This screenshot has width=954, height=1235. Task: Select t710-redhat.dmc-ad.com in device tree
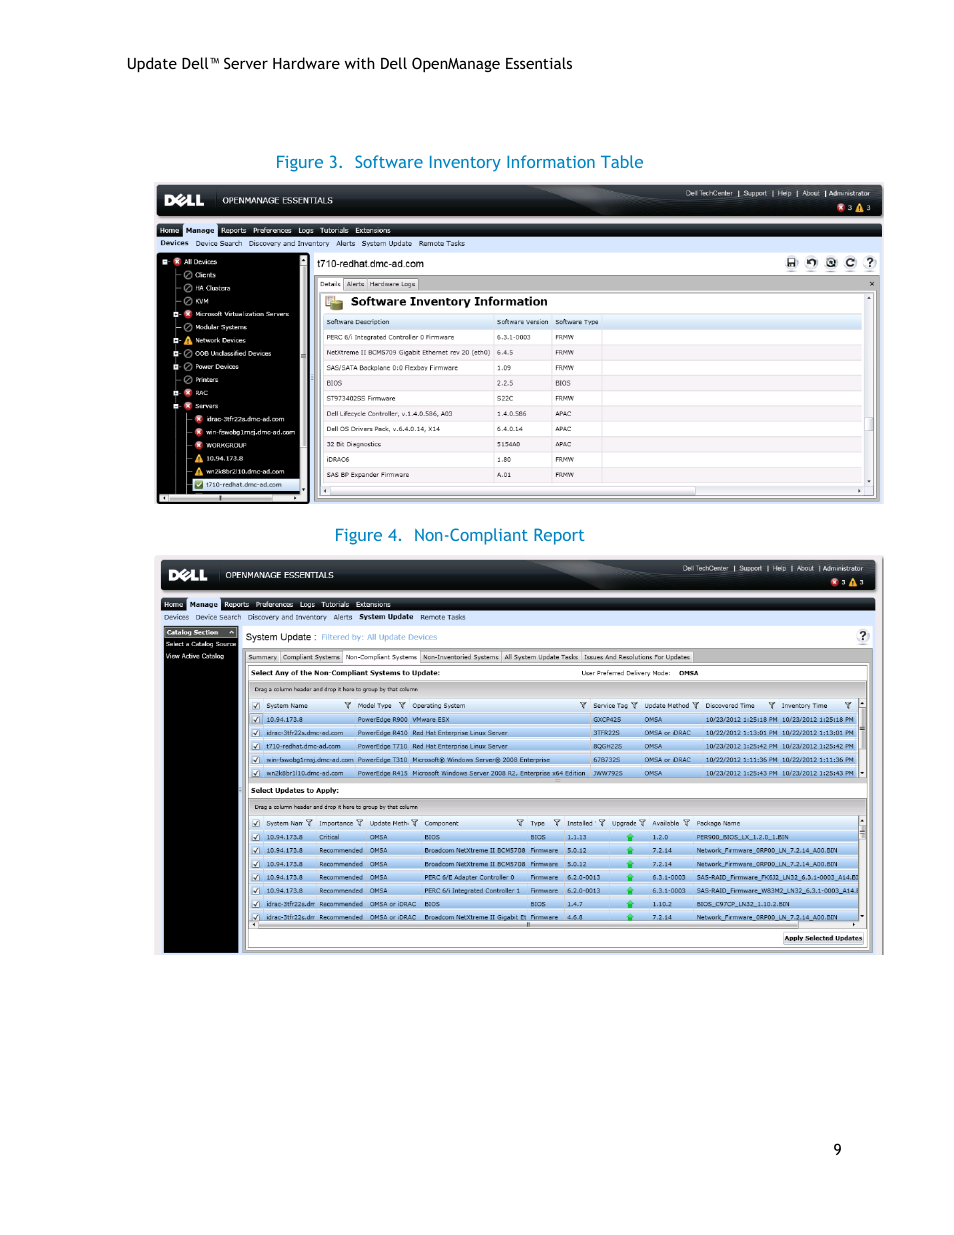[x=244, y=485]
